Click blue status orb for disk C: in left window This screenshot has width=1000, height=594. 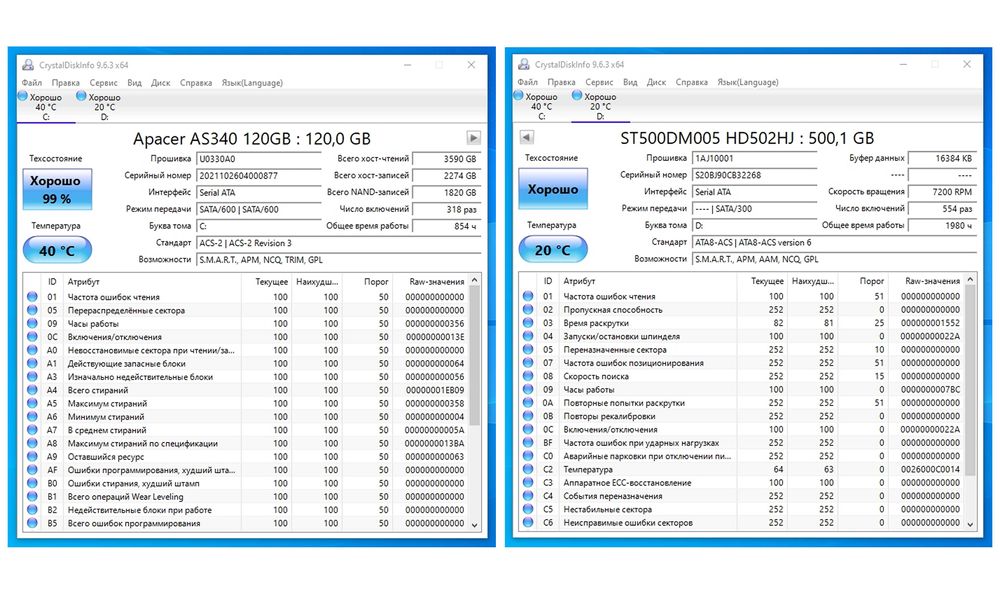tap(23, 96)
